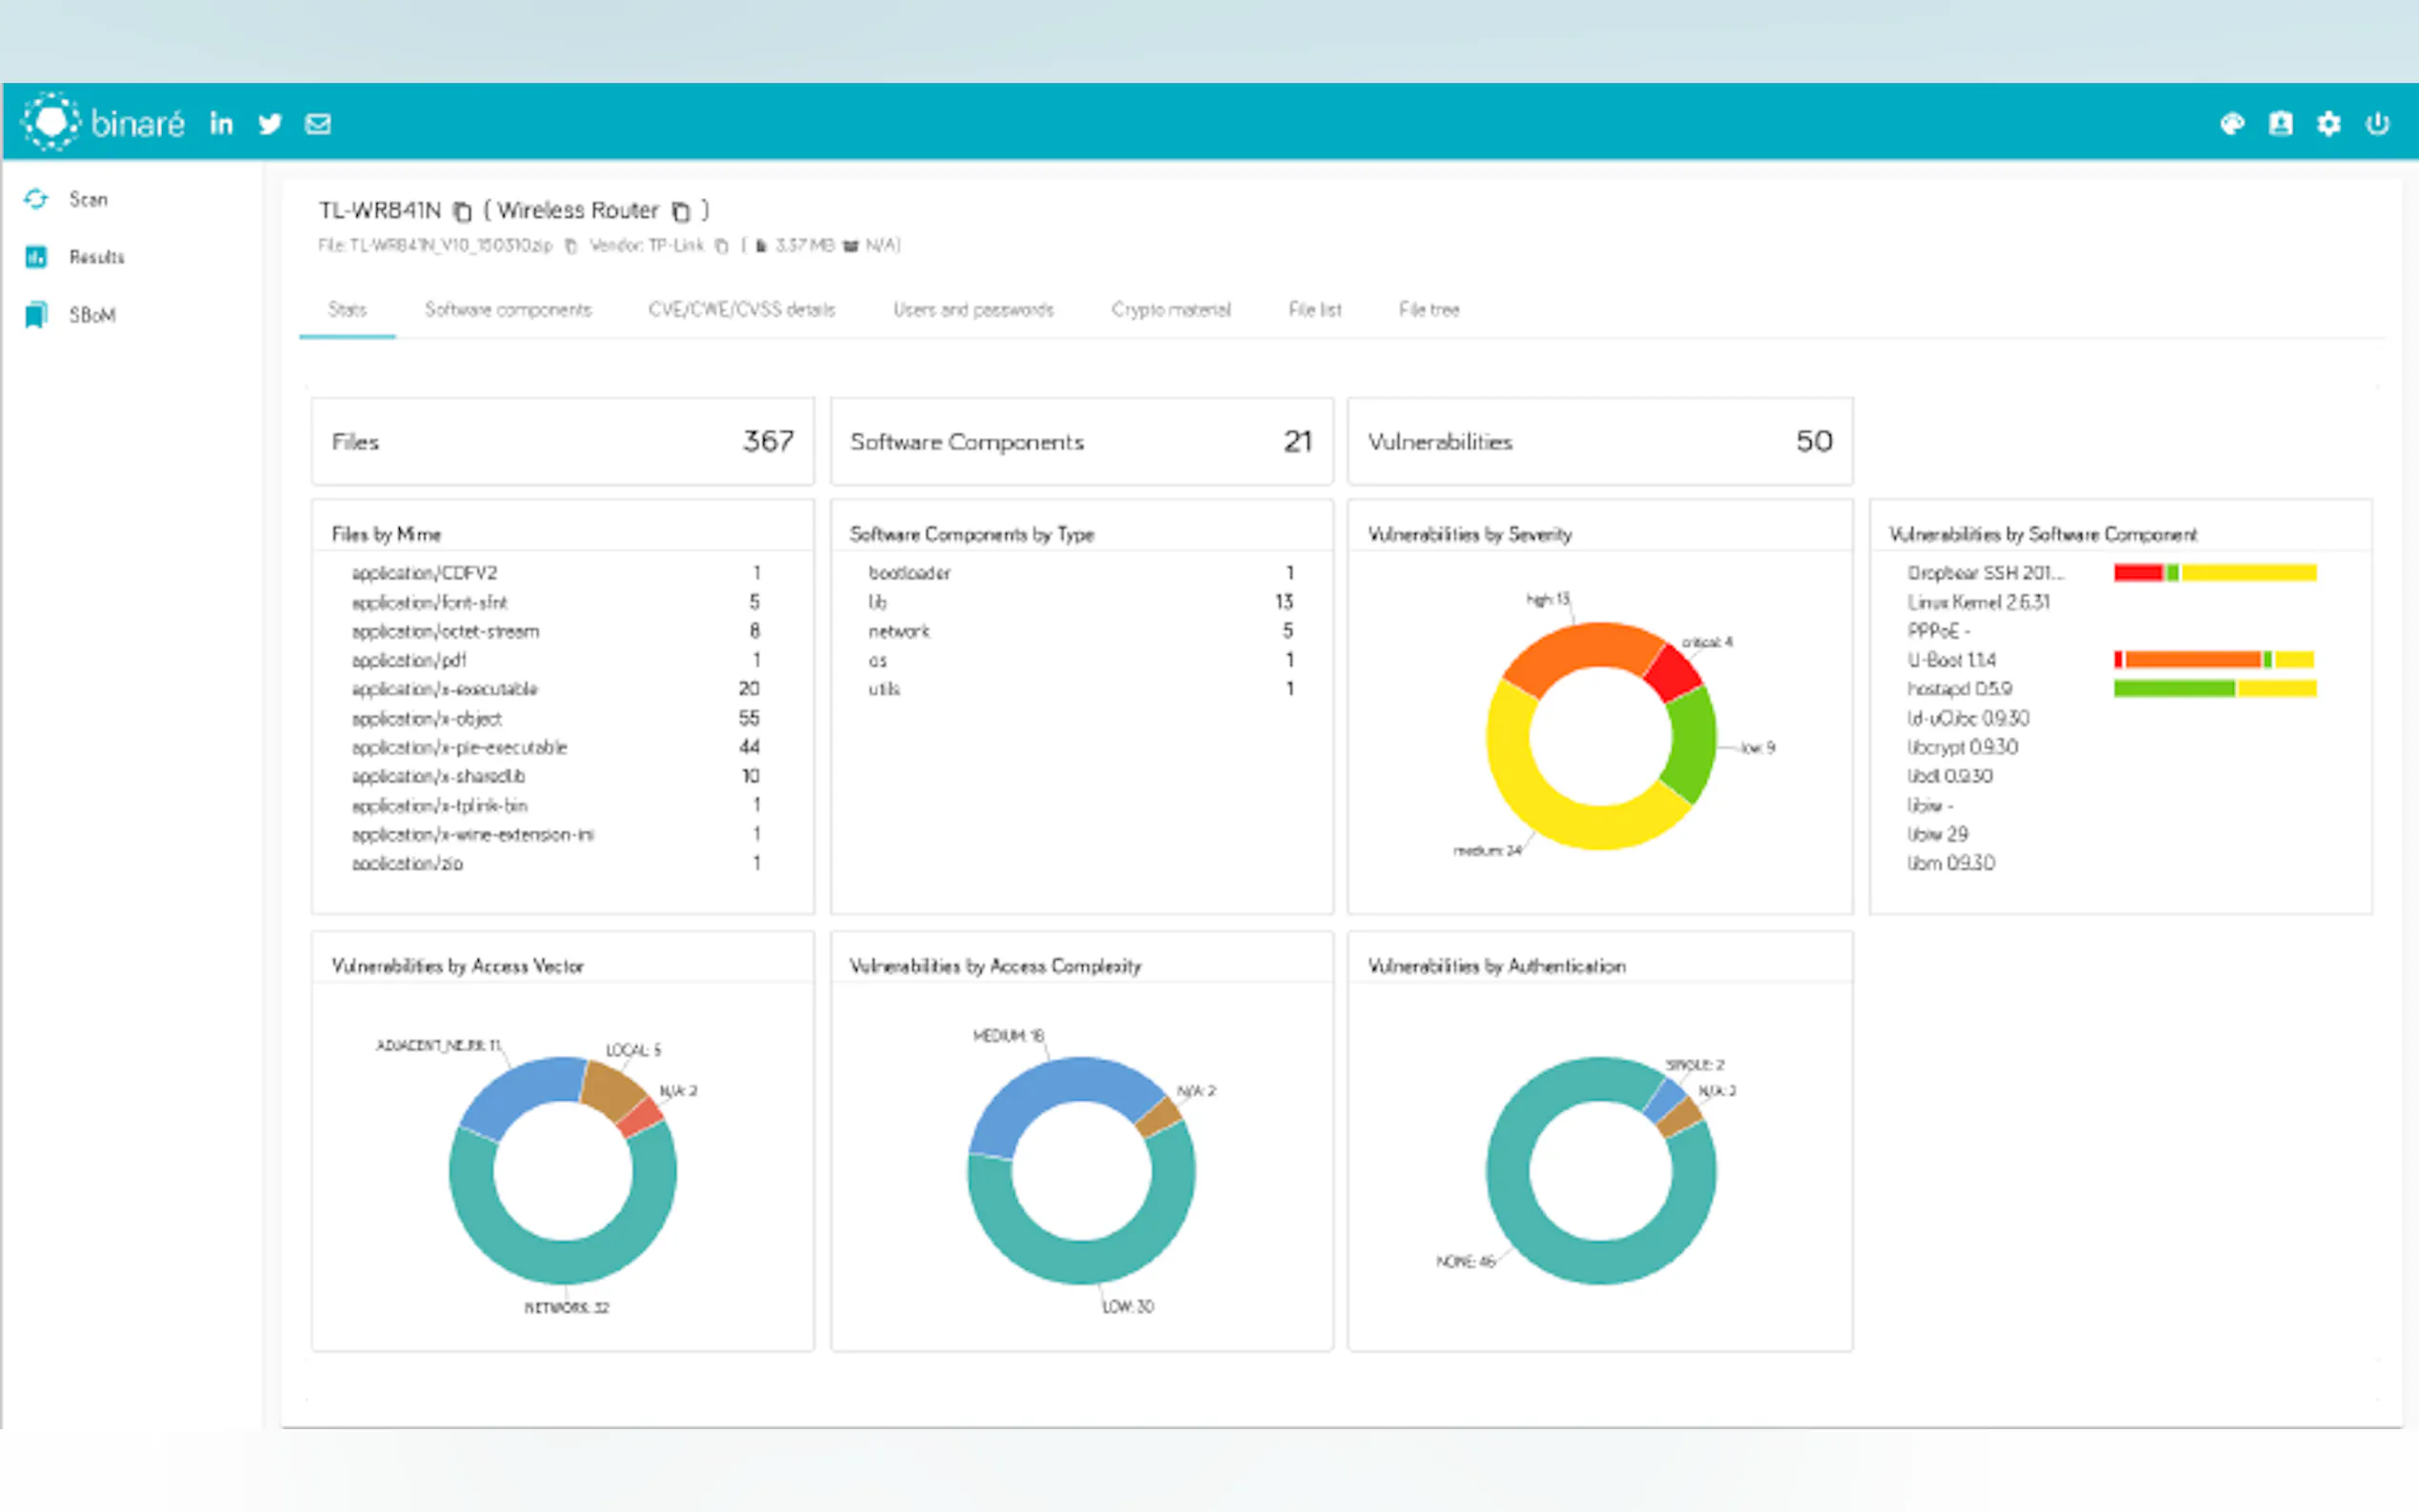This screenshot has height=1512, width=2419.
Task: Copy the TP-Link vendor name
Action: (x=721, y=246)
